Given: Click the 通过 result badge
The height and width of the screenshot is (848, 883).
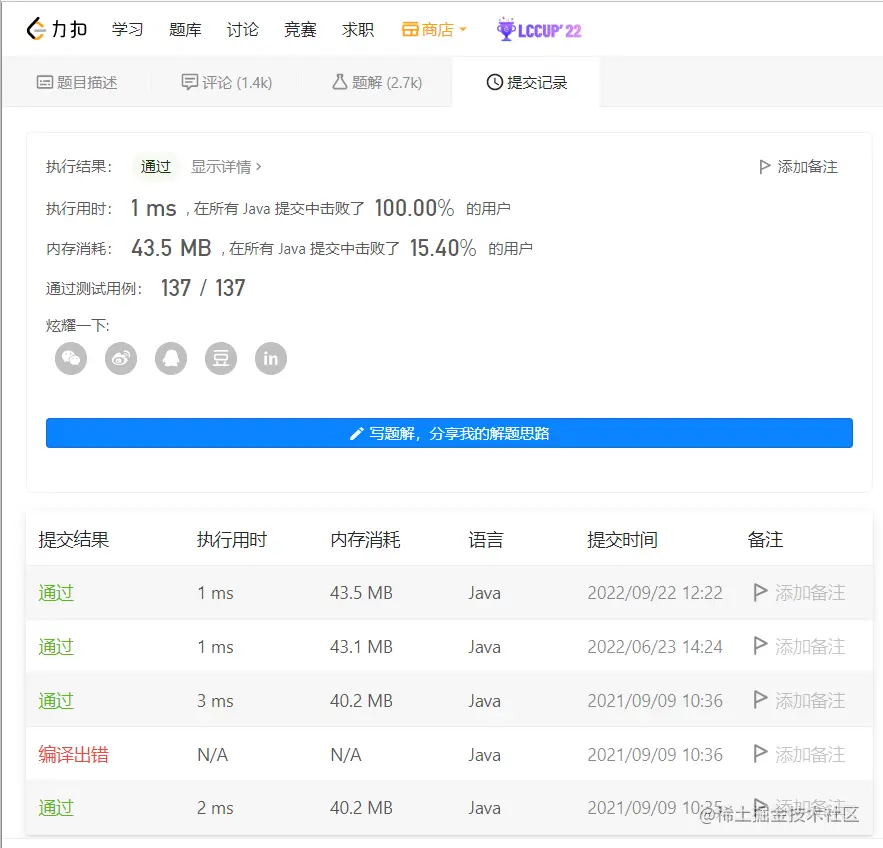Looking at the screenshot, I should [x=155, y=167].
